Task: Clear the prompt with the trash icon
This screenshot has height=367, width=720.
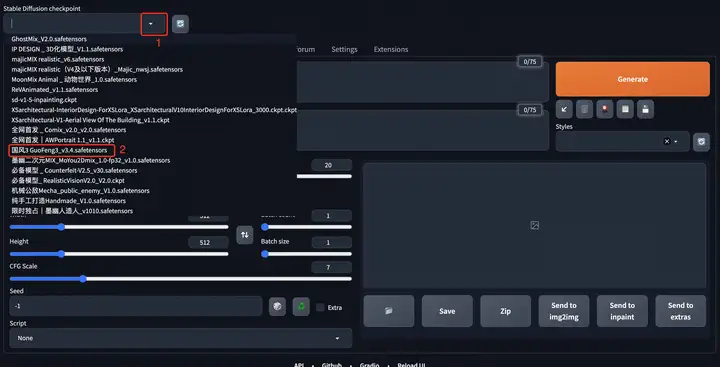Action: point(584,109)
